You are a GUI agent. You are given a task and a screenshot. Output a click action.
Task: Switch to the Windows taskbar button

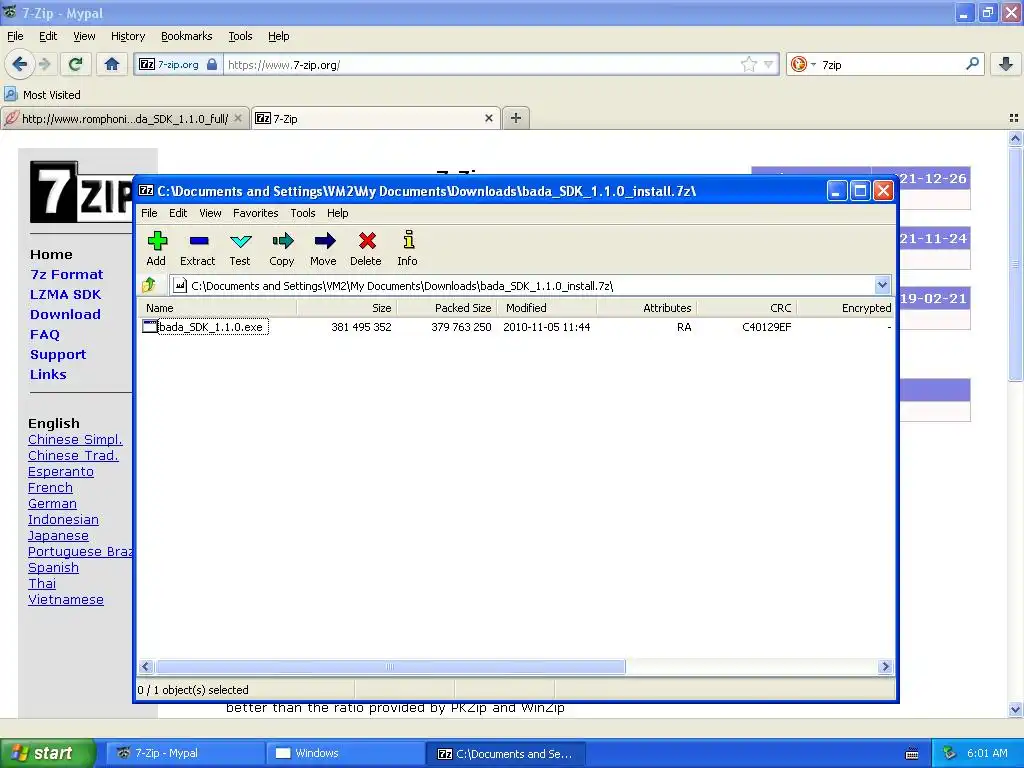tap(345, 753)
